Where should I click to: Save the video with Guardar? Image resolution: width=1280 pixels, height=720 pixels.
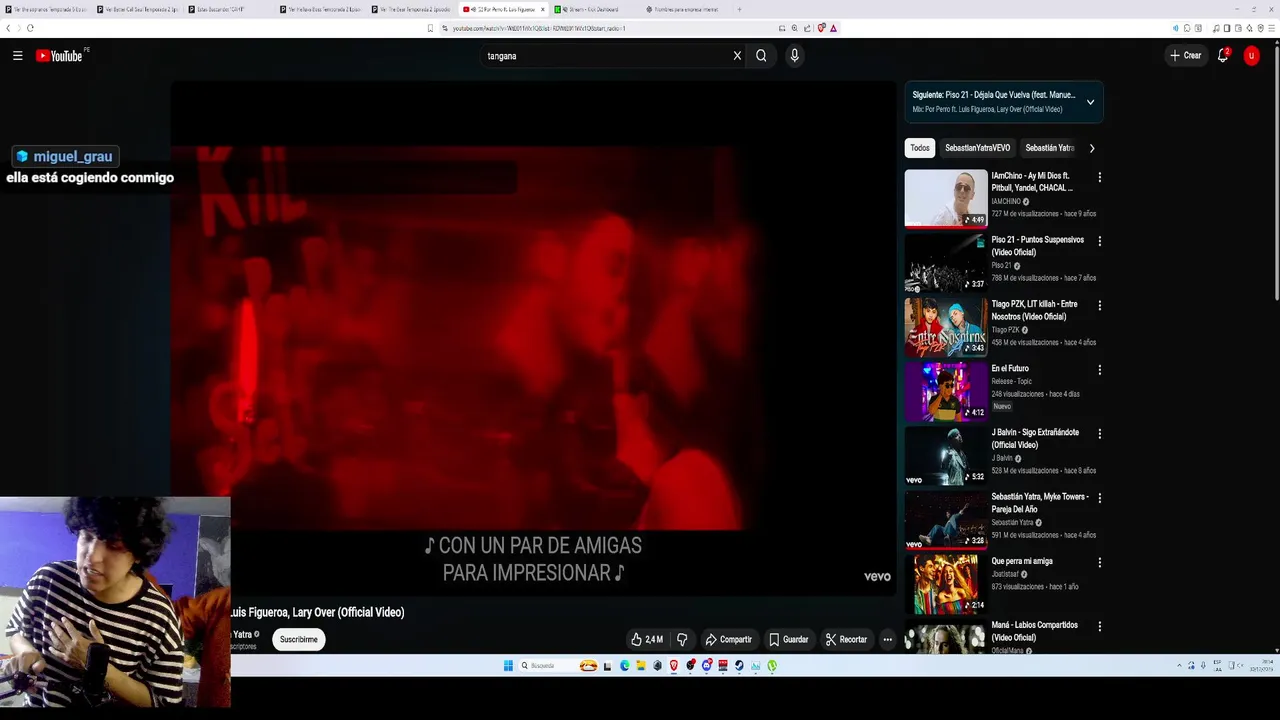click(788, 639)
